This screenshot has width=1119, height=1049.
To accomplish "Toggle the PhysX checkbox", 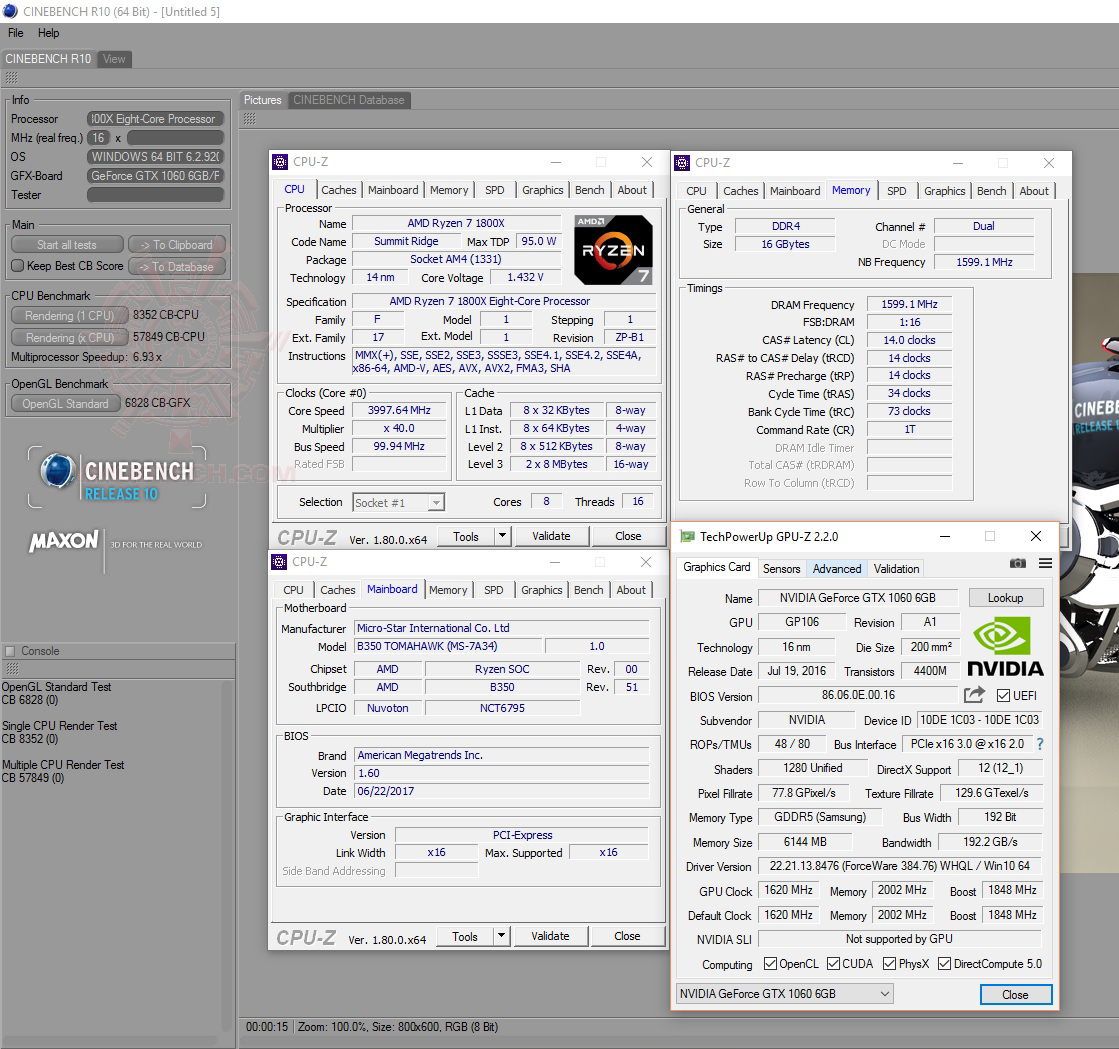I will (889, 964).
